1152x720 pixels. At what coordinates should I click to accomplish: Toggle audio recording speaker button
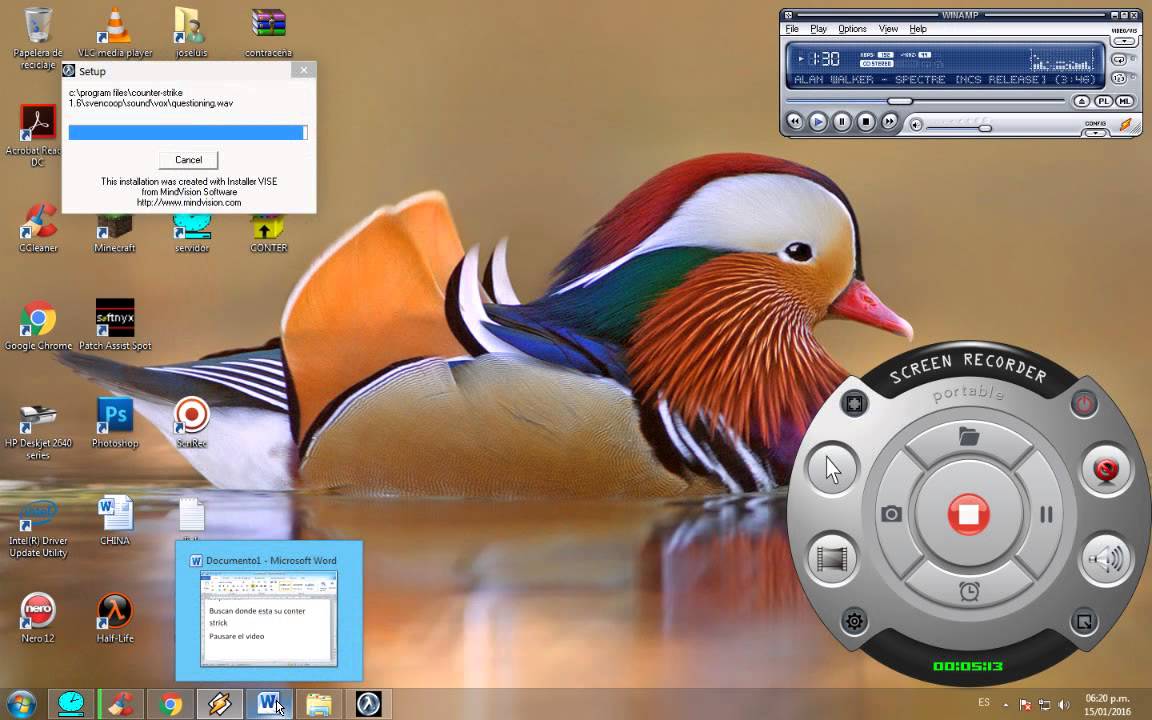[1106, 558]
